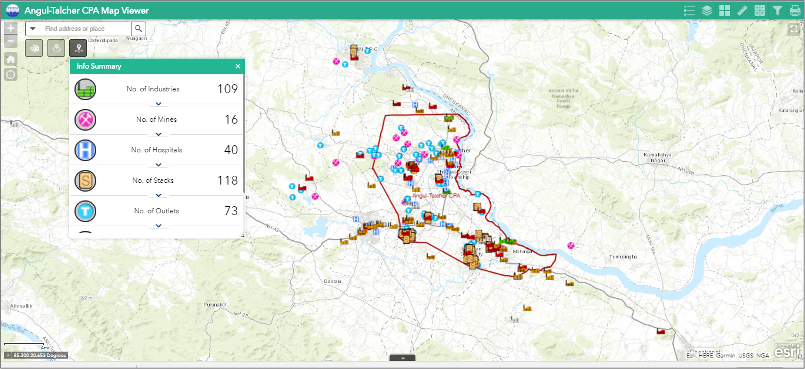
Task: Open the attribute table arrow at bottom
Action: click(x=403, y=358)
